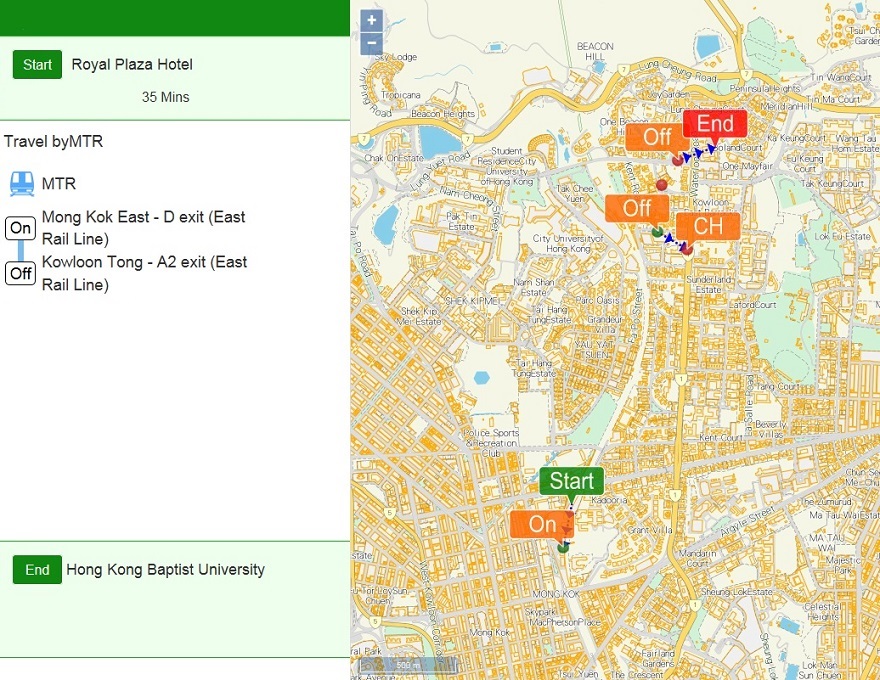
Task: Click Kowloon Tong - A2 exit station text
Action: click(144, 273)
